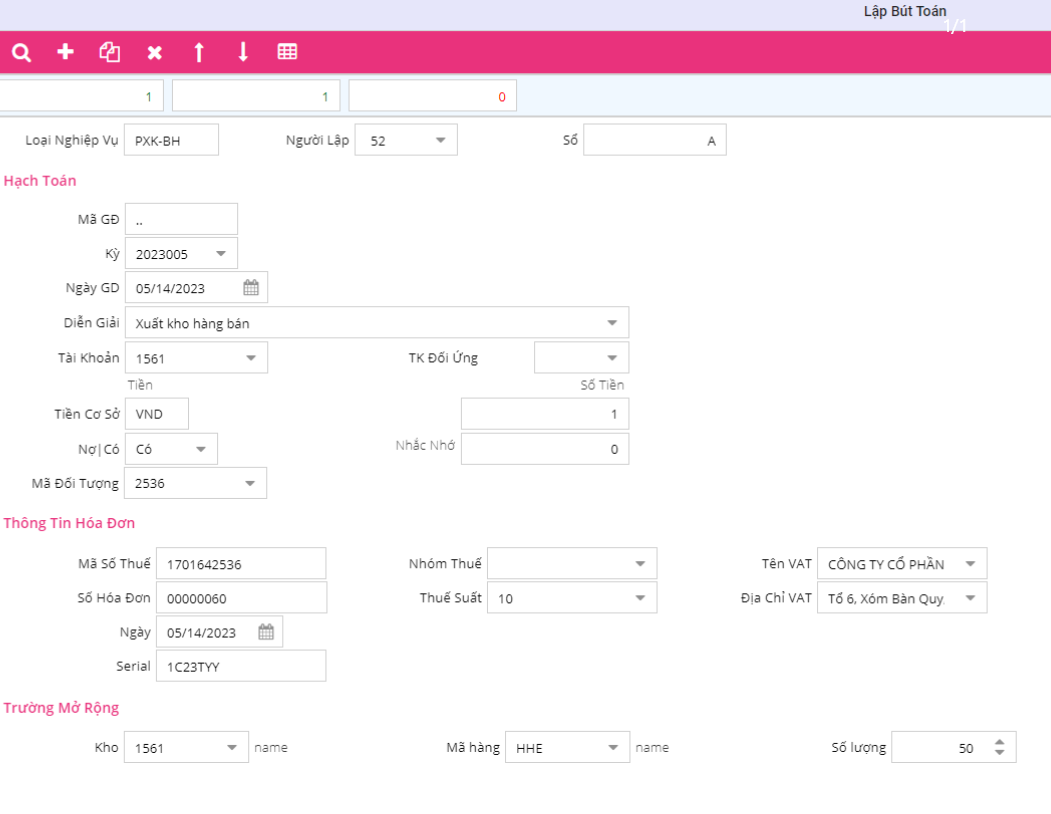Add a new entry with plus icon
This screenshot has width=1051, height=814.
(66, 52)
